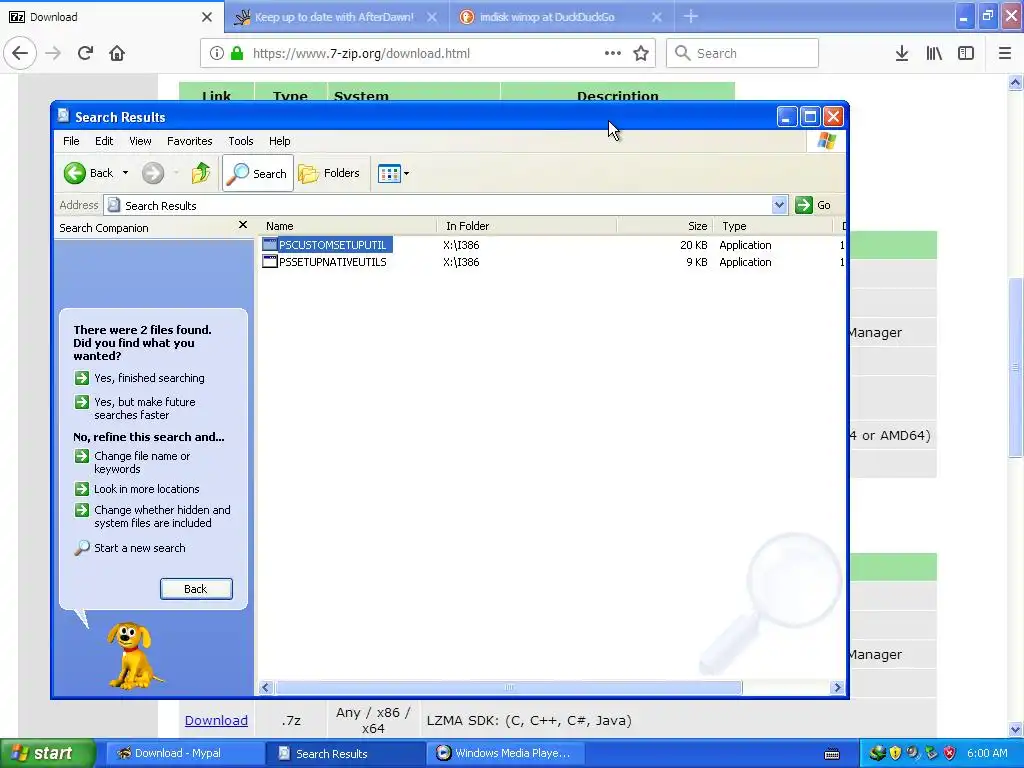Click the LZMA SDK Download link
The height and width of the screenshot is (768, 1024).
pos(216,720)
